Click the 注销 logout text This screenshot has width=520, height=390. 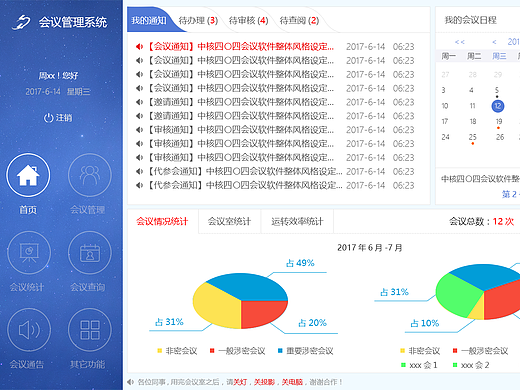point(64,118)
